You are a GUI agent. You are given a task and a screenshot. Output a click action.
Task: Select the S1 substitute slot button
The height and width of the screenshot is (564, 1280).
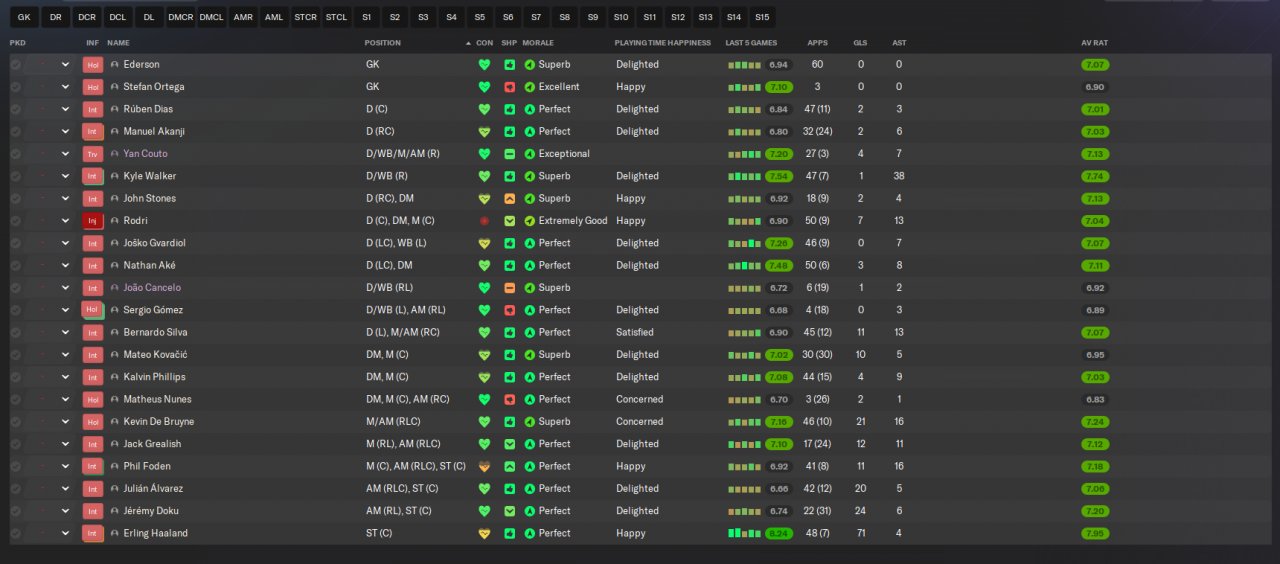click(x=367, y=17)
